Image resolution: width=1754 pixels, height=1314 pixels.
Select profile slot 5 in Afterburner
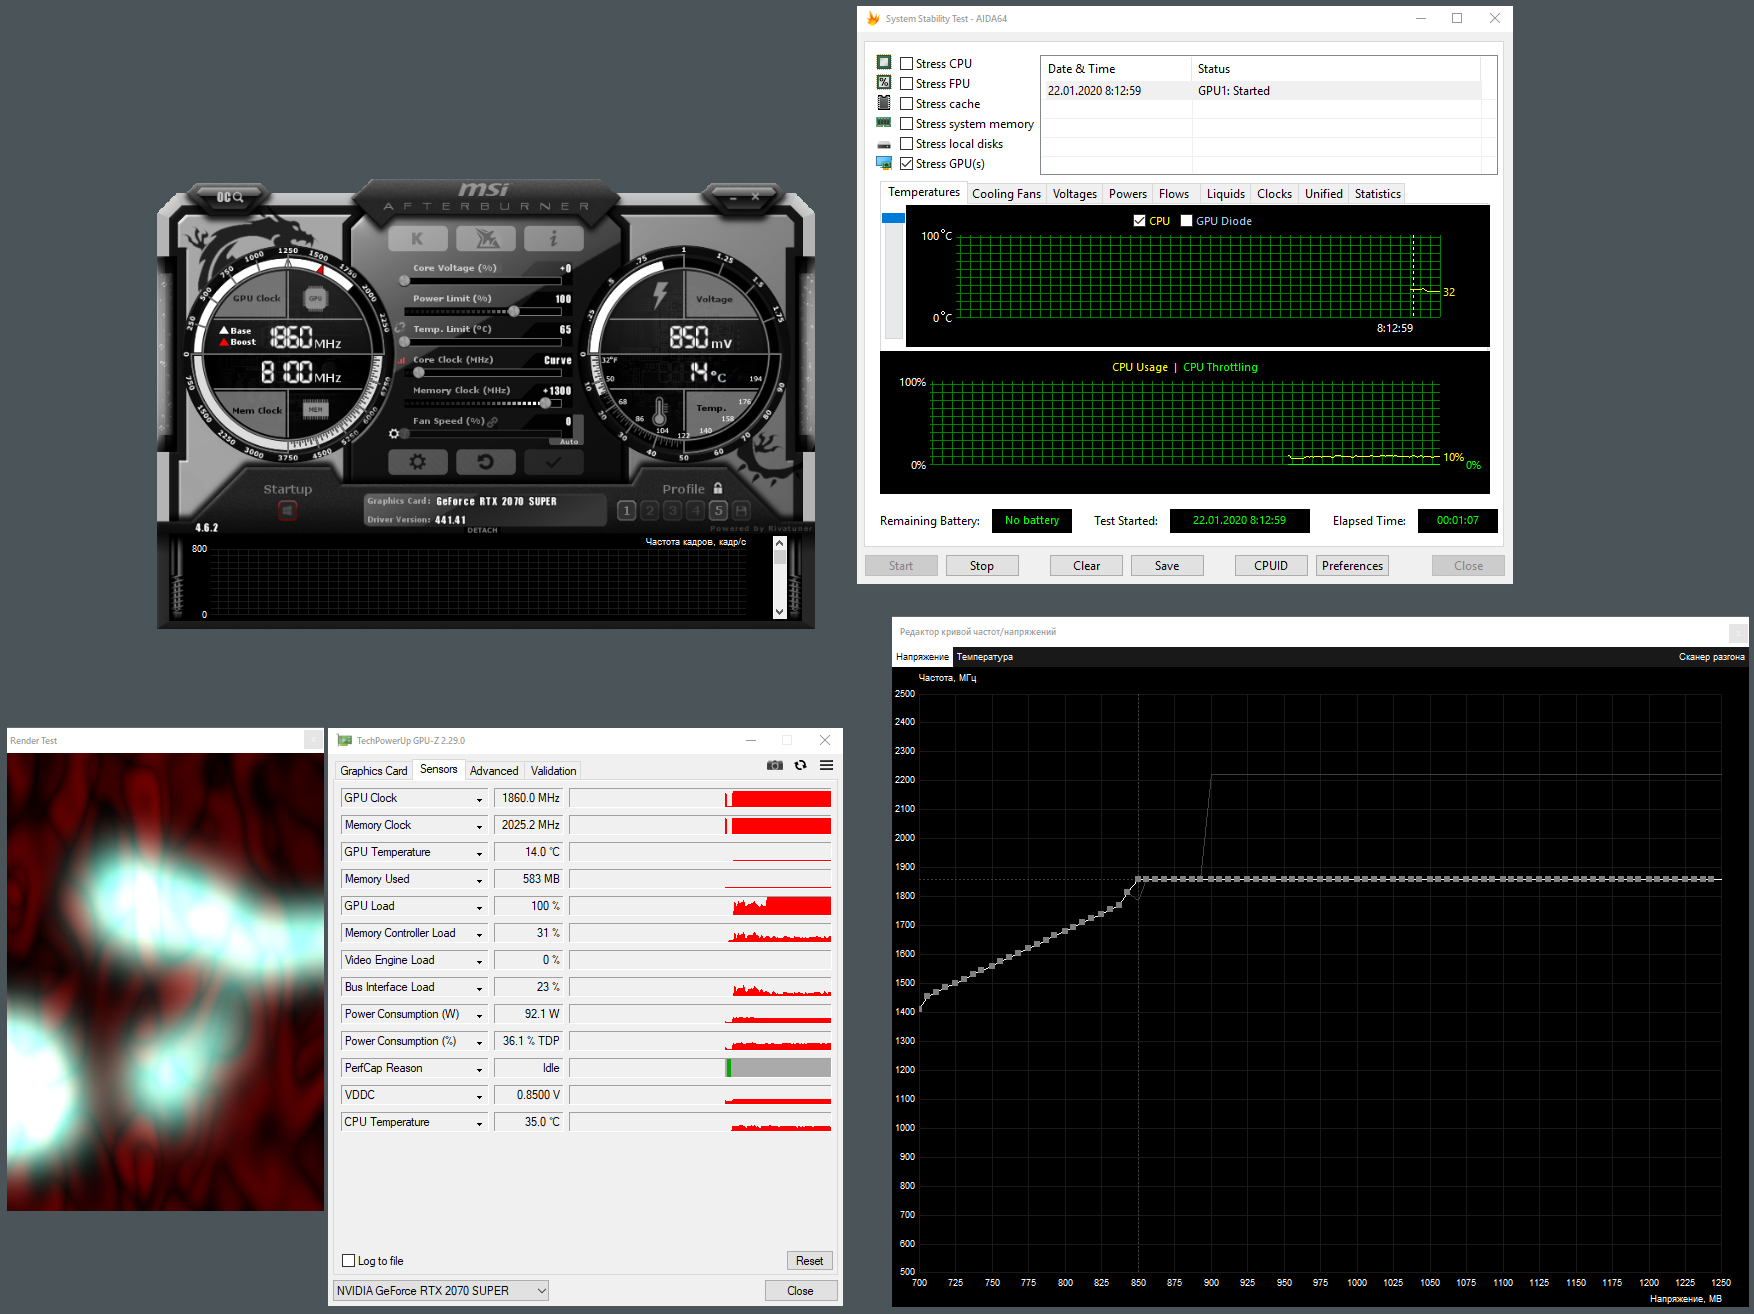pyautogui.click(x=718, y=511)
